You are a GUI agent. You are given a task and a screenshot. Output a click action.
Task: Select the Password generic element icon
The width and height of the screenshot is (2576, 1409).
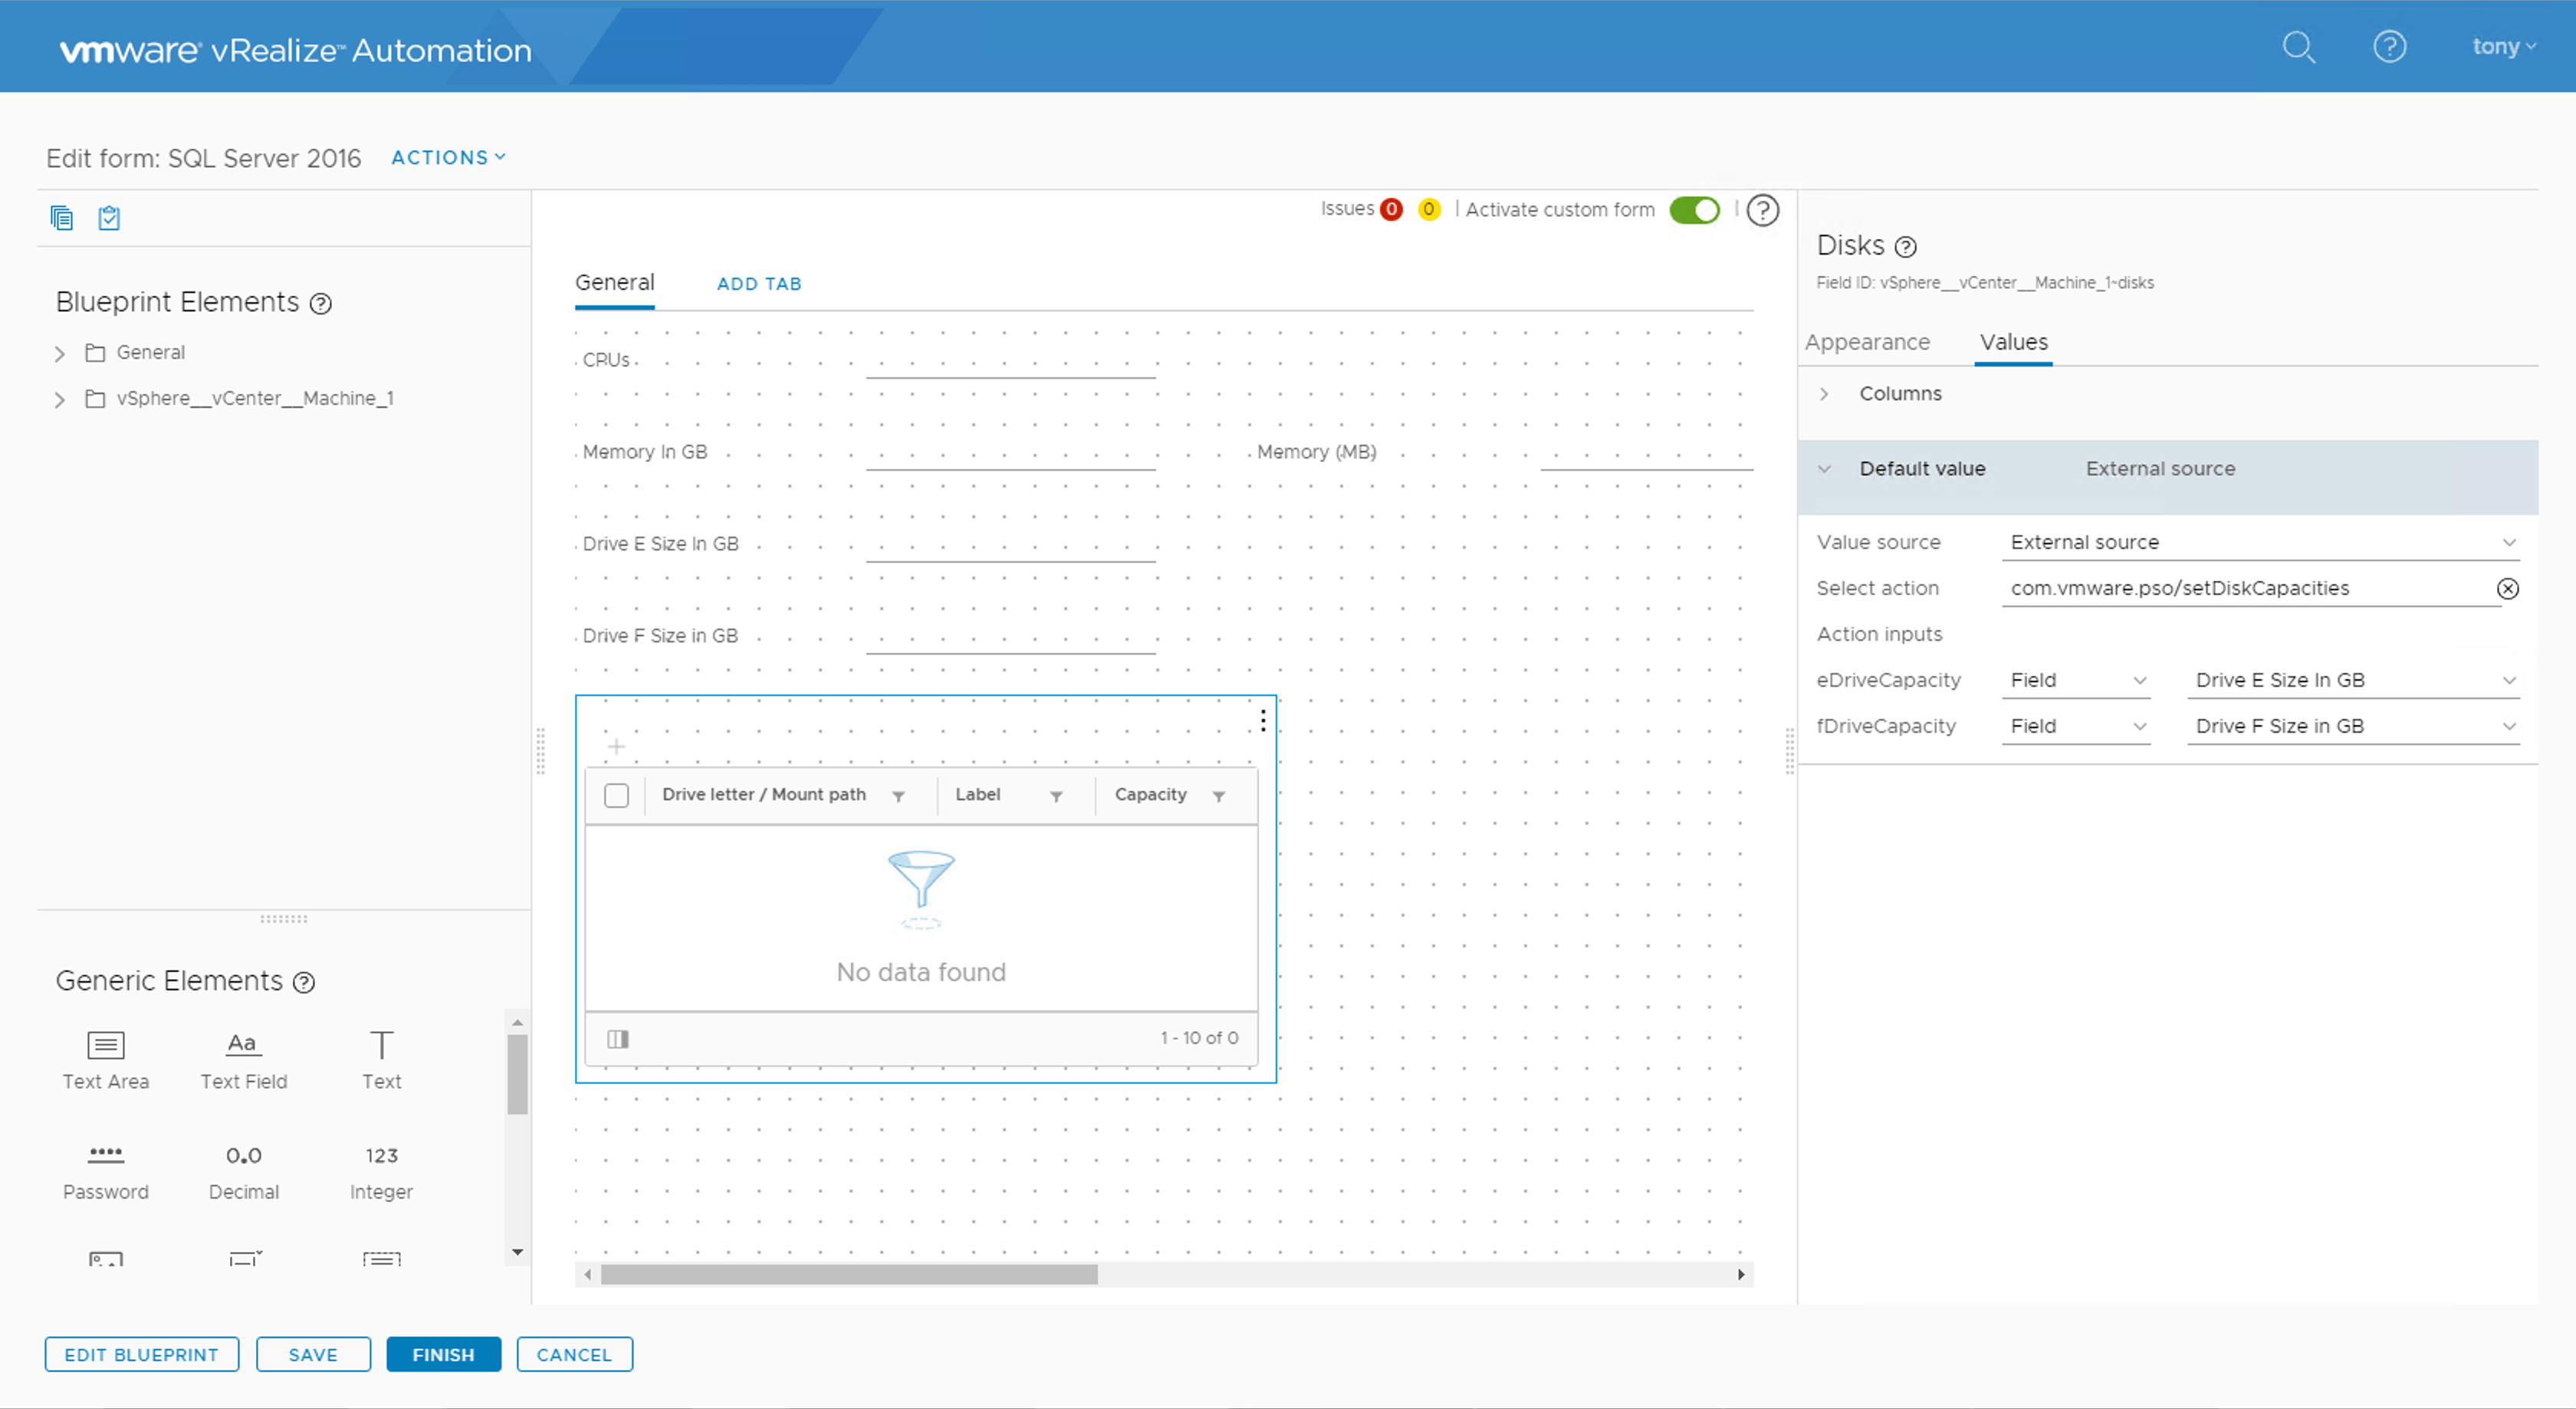click(105, 1155)
